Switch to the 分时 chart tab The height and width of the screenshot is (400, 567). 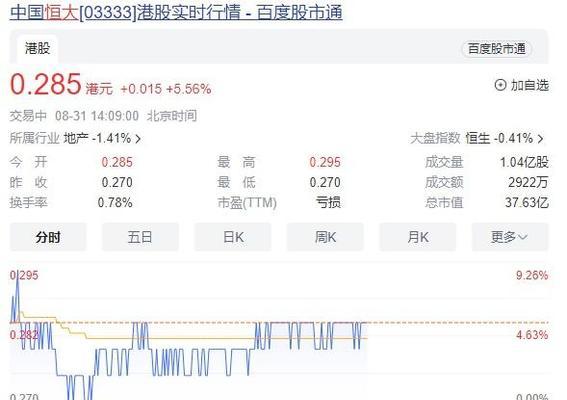pyautogui.click(x=48, y=237)
